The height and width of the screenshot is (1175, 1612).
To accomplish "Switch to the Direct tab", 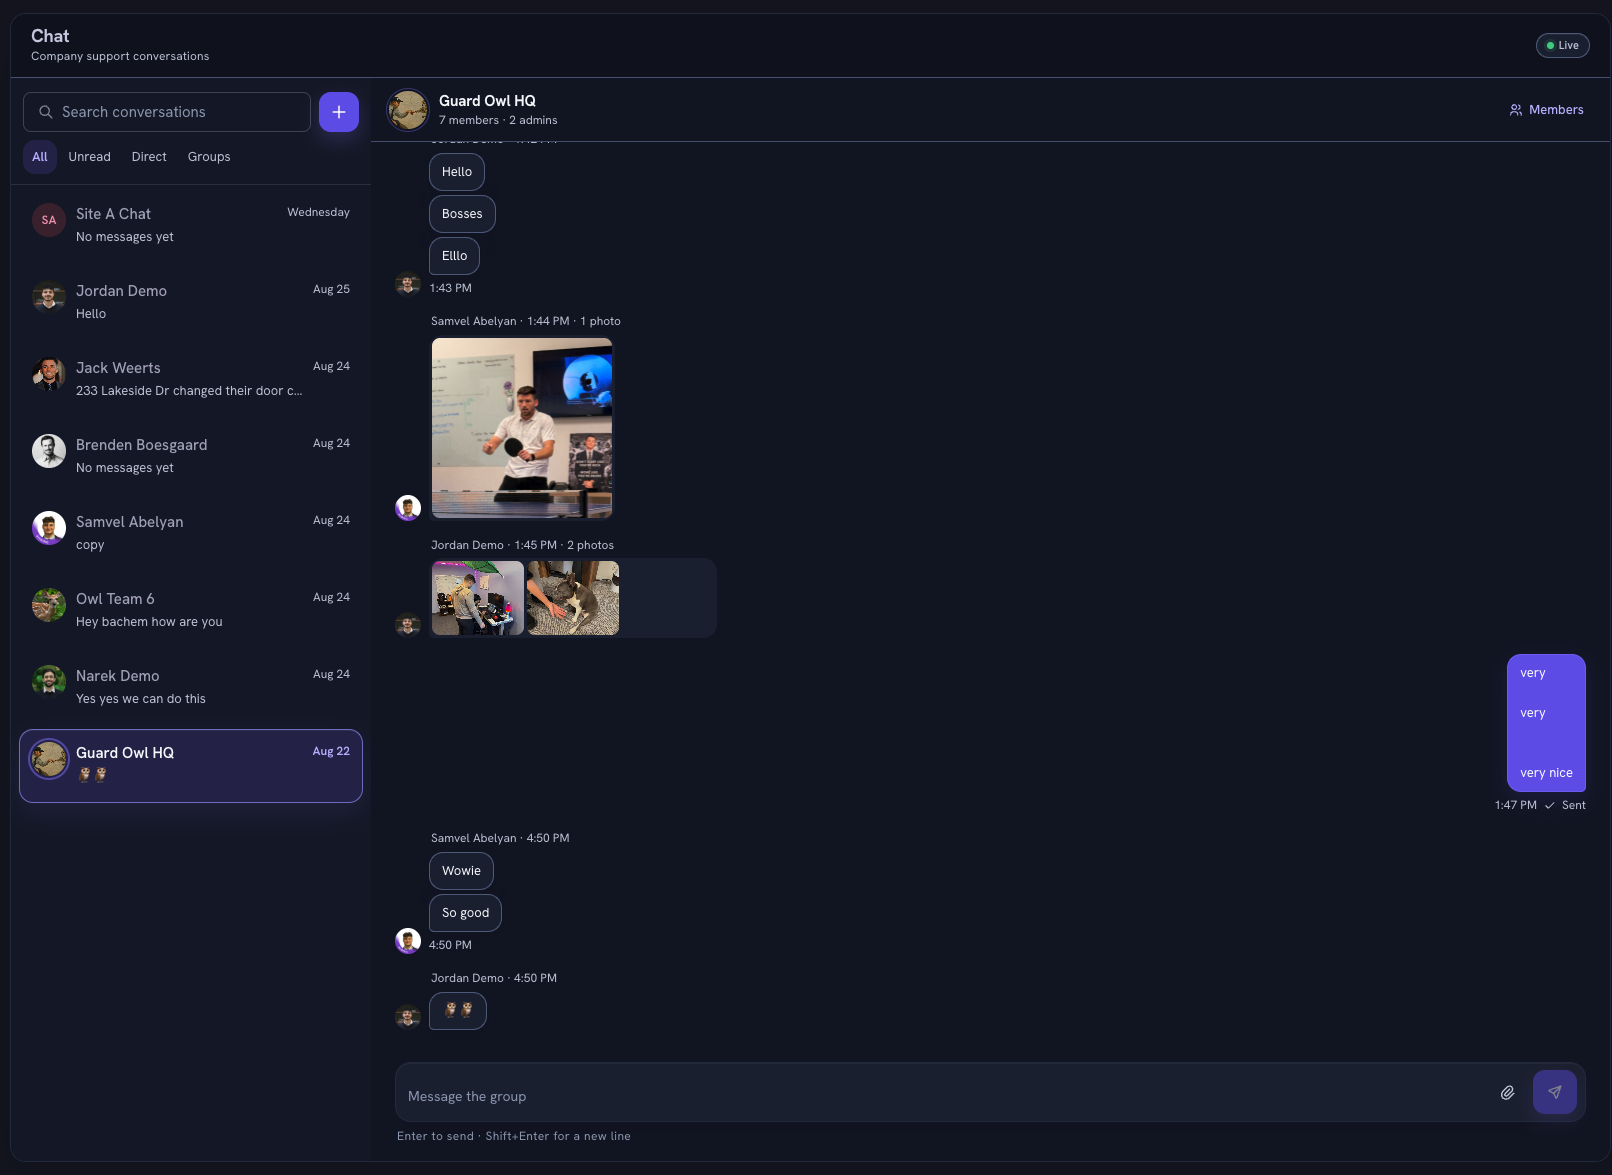I will tap(149, 157).
